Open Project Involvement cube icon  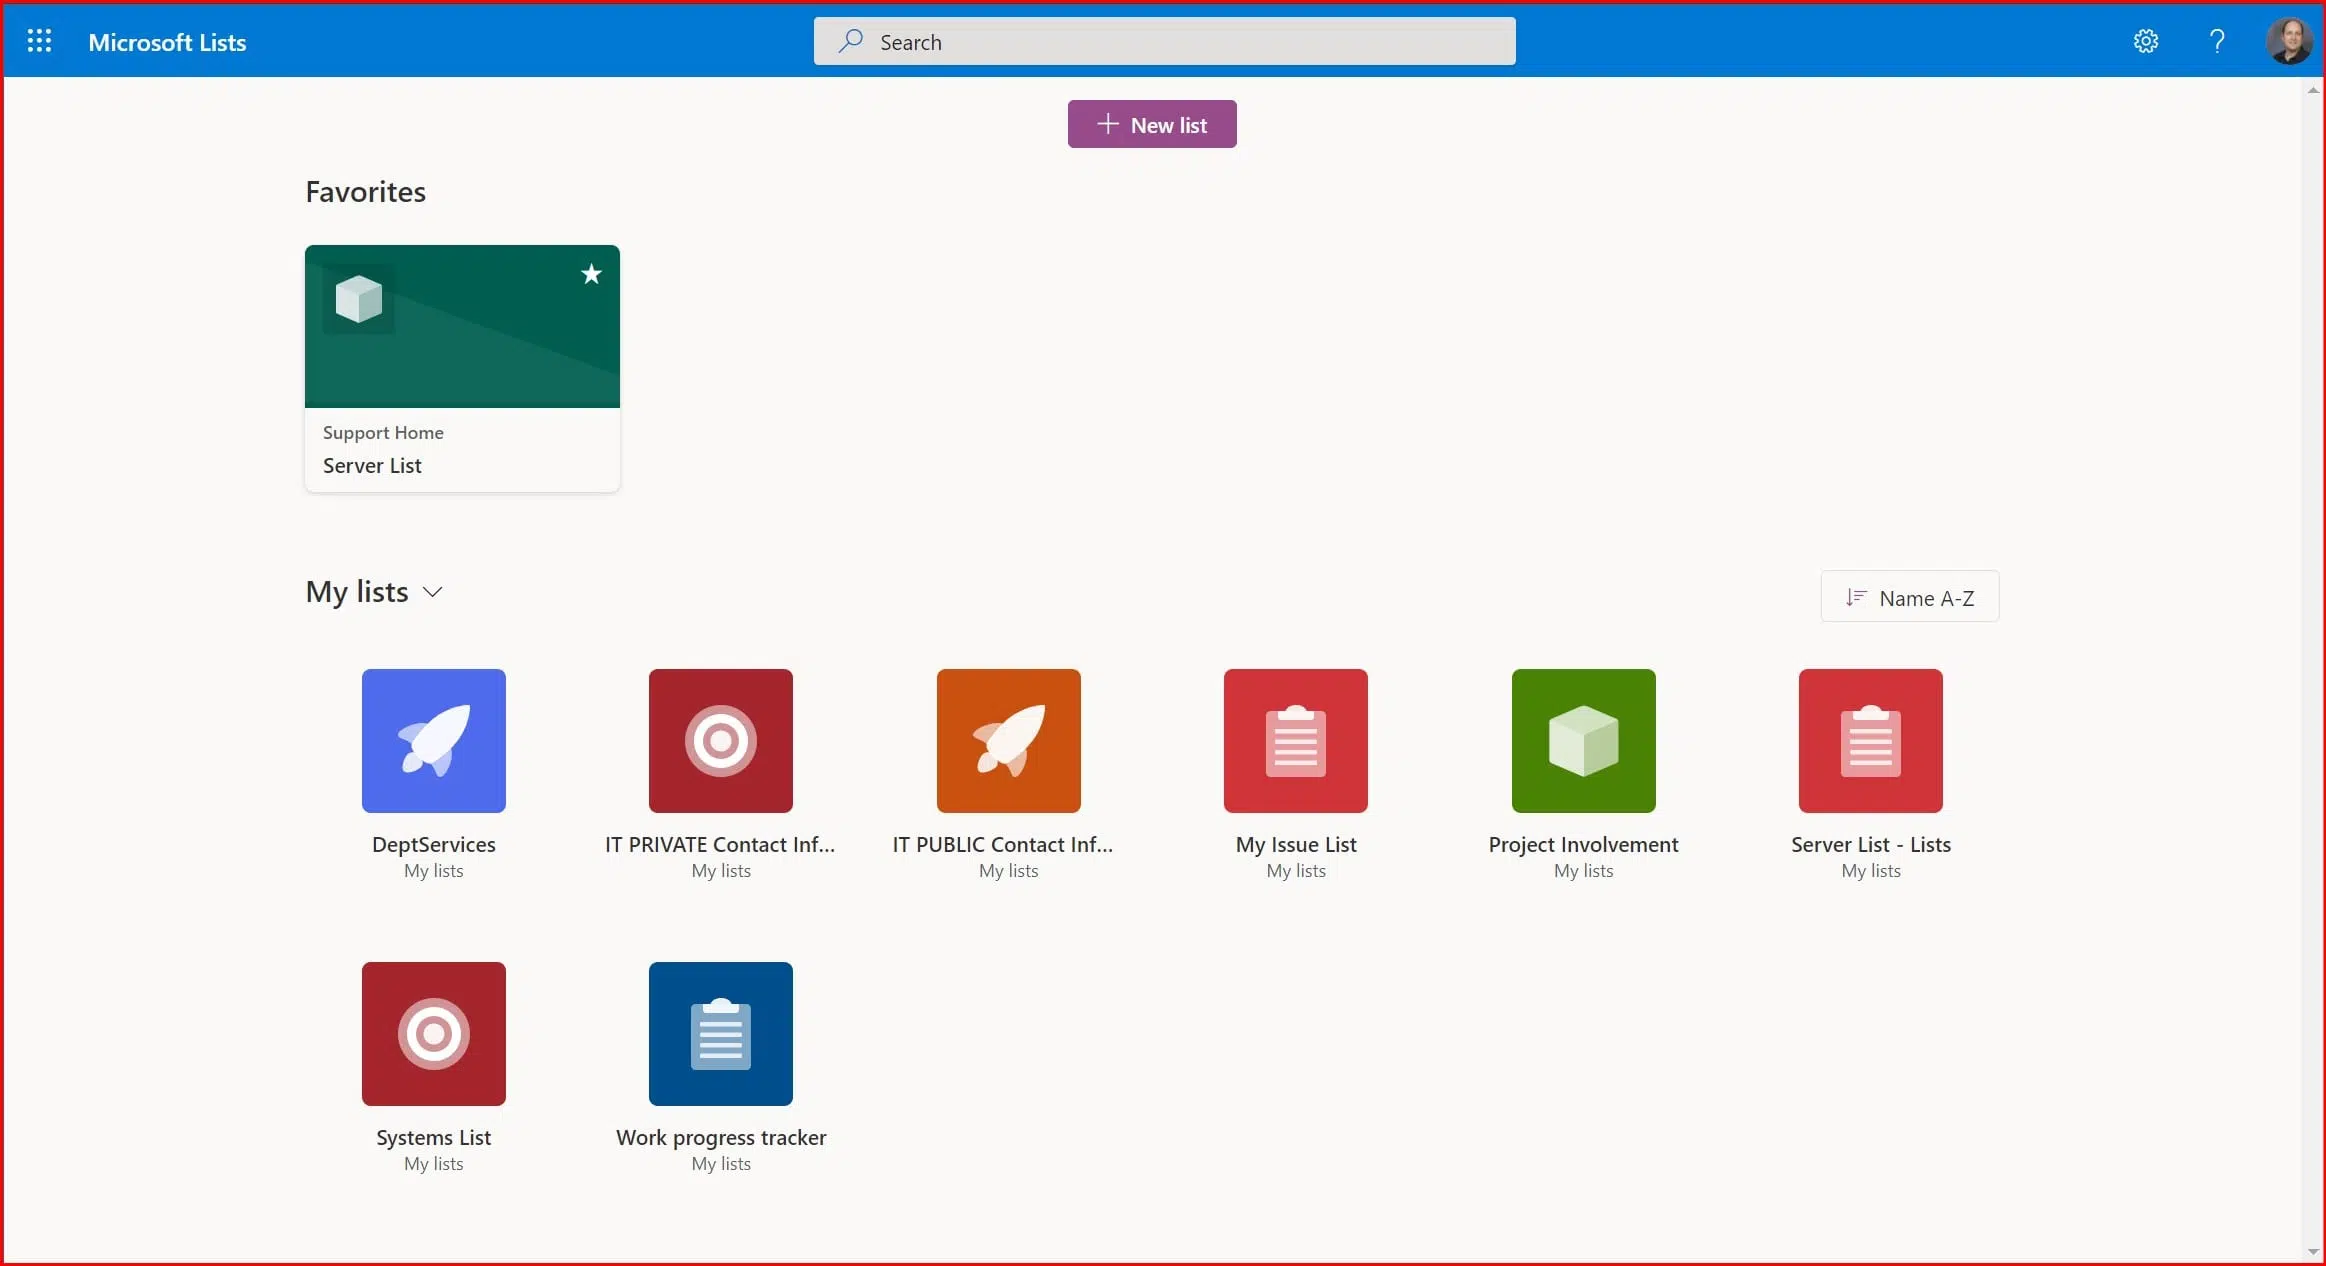(x=1584, y=741)
